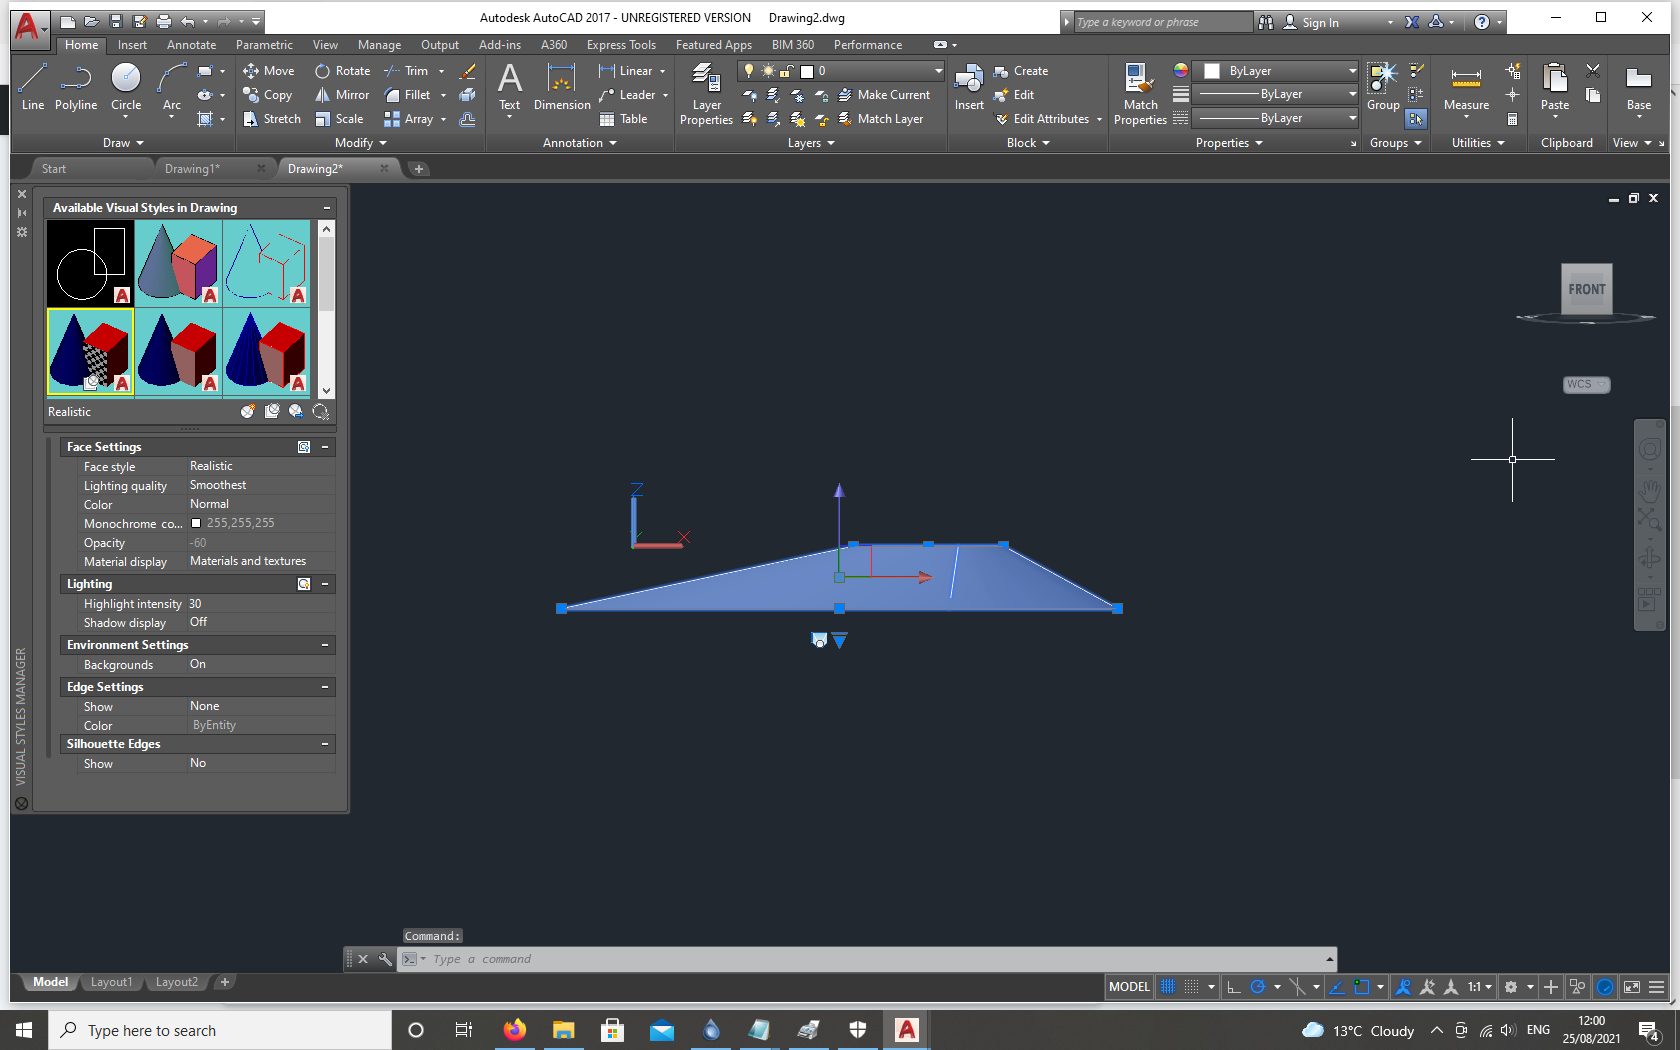The height and width of the screenshot is (1050, 1680).
Task: Switch to the Parametric ribbon tab
Action: point(263,44)
